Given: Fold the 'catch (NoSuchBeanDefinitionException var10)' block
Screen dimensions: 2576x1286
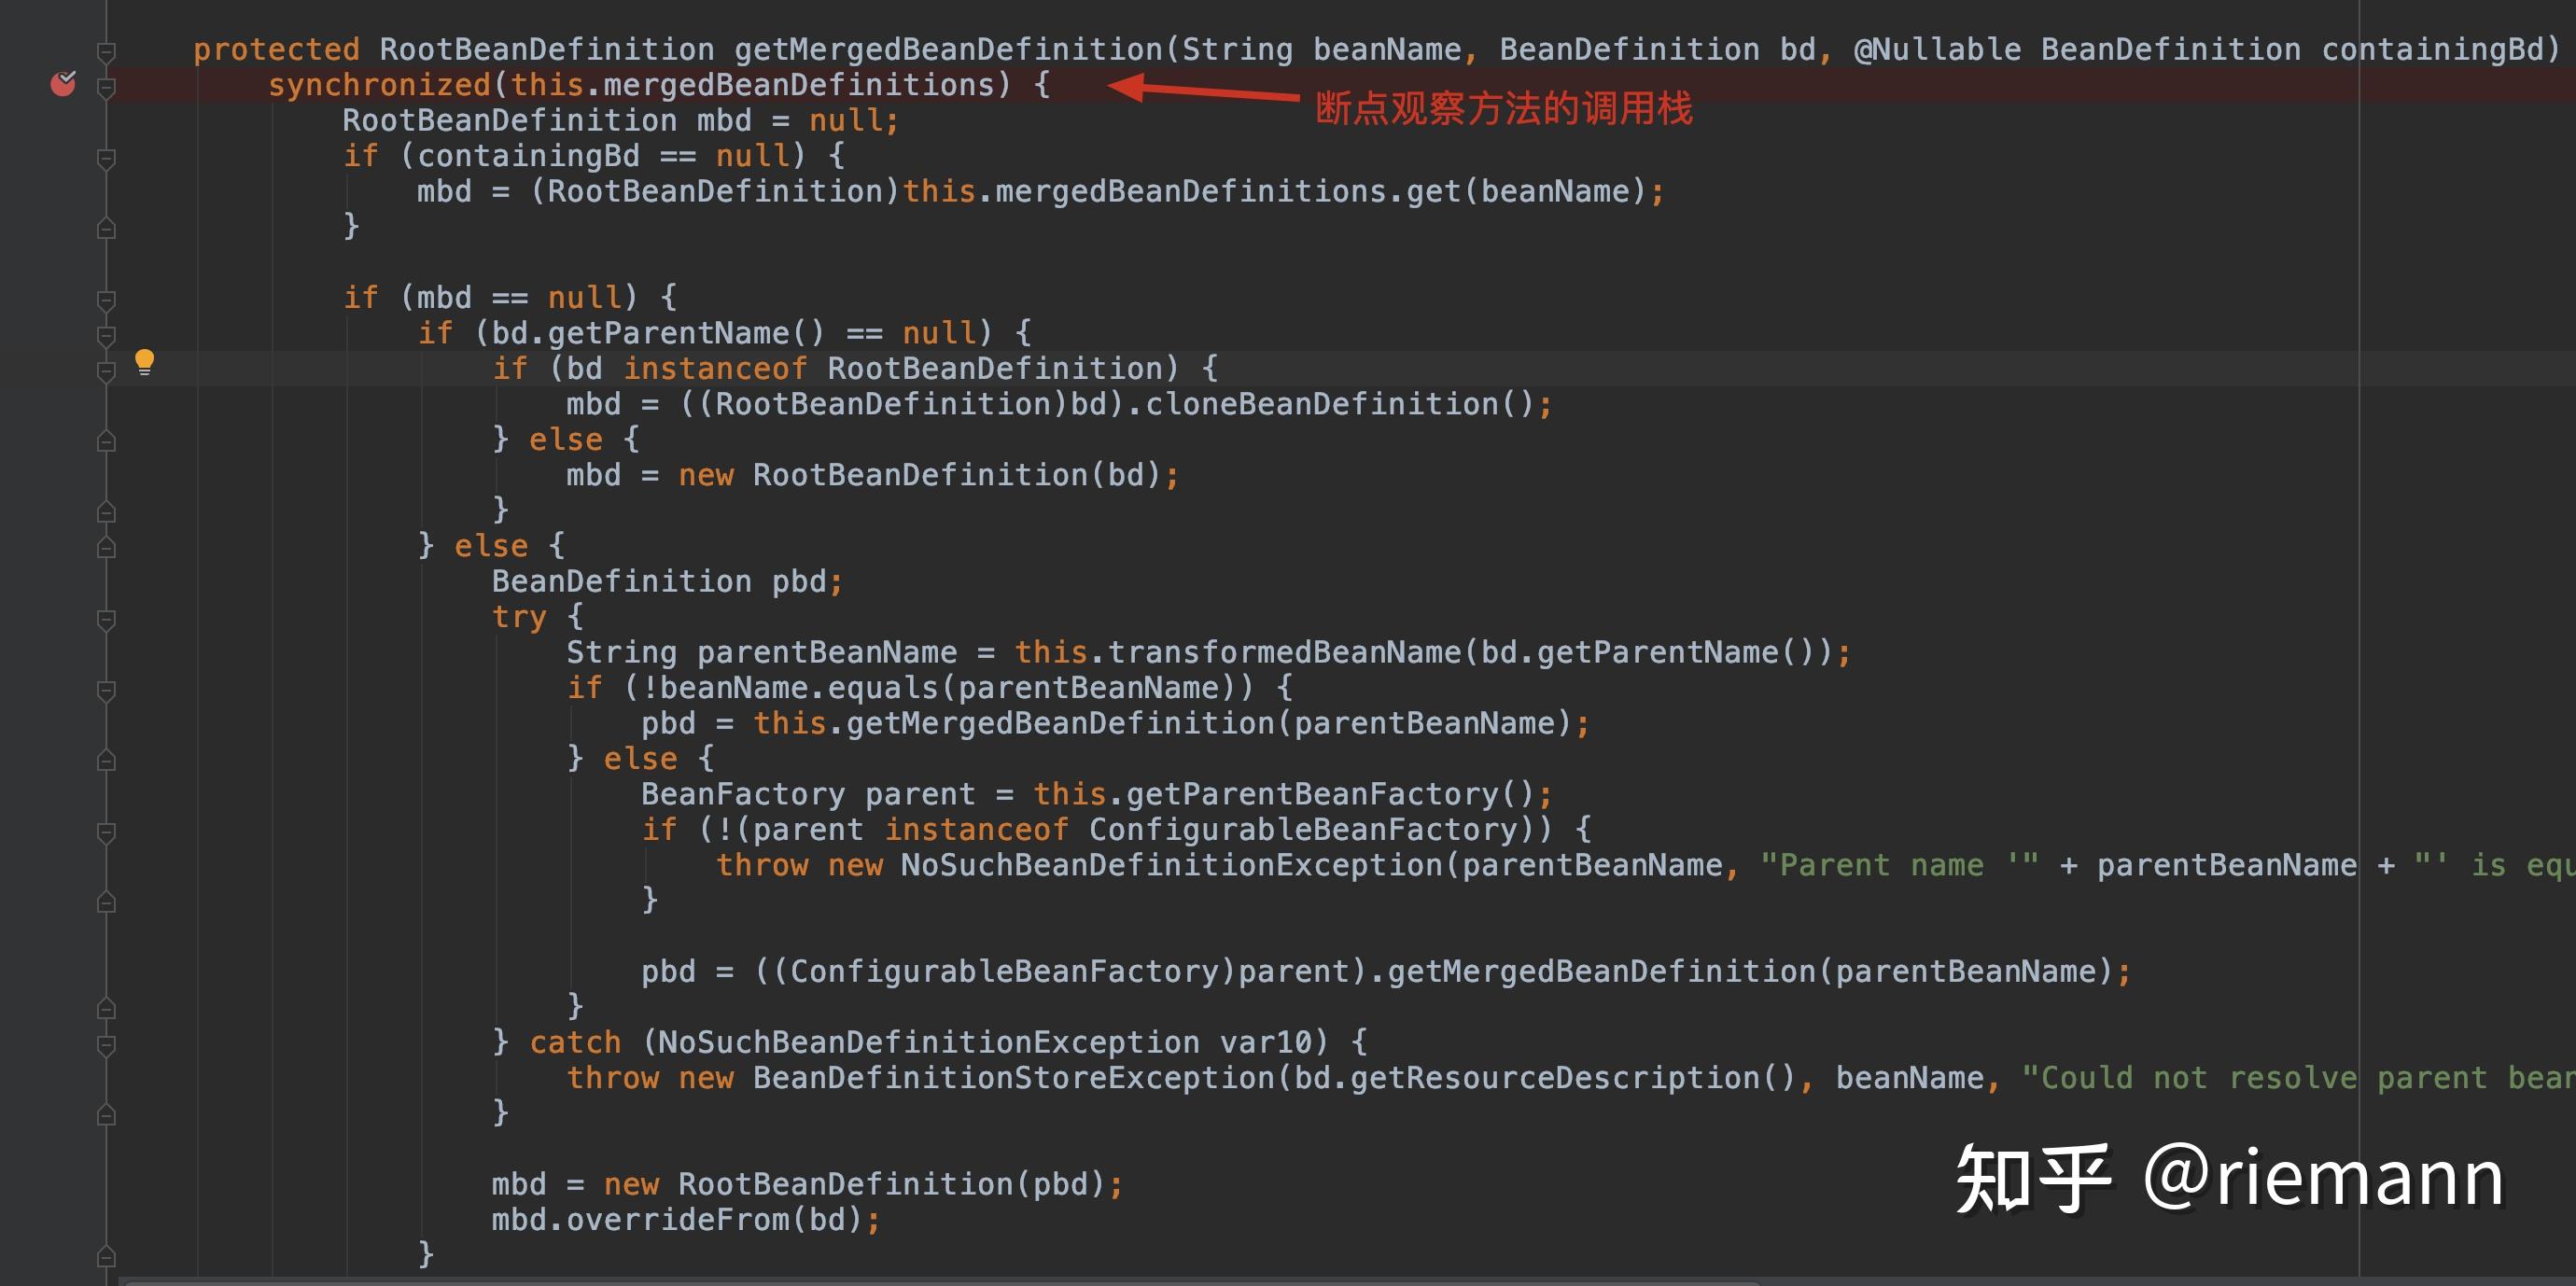Looking at the screenshot, I should tap(106, 1045).
